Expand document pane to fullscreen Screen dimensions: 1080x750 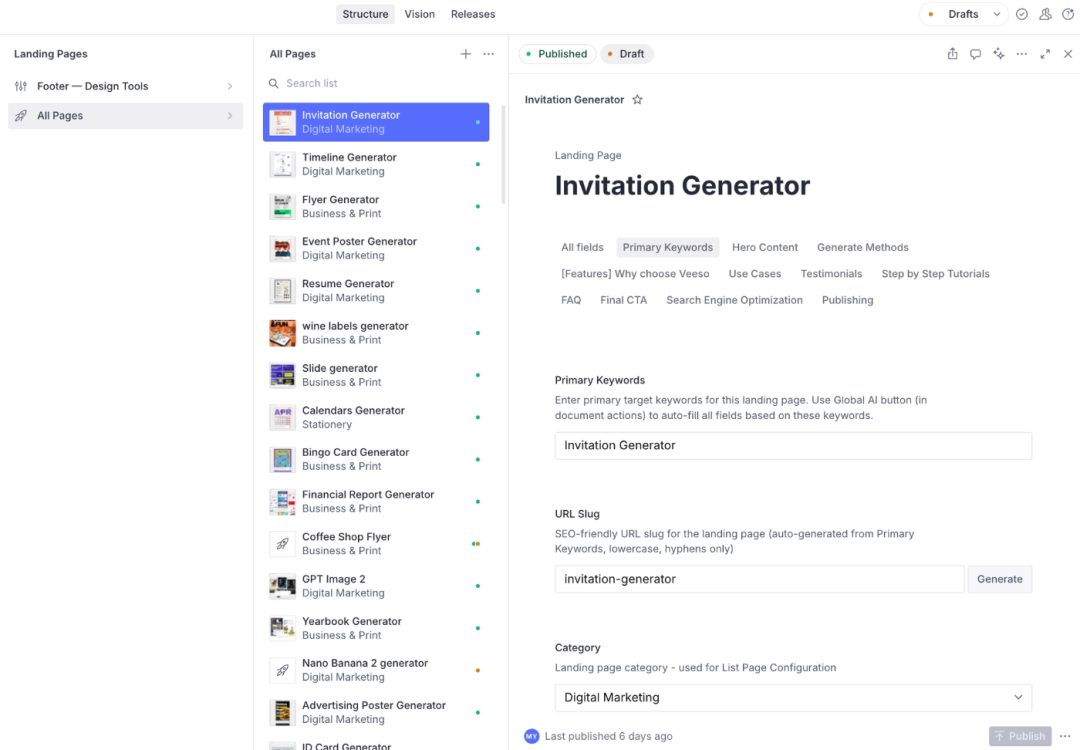[x=1045, y=54]
